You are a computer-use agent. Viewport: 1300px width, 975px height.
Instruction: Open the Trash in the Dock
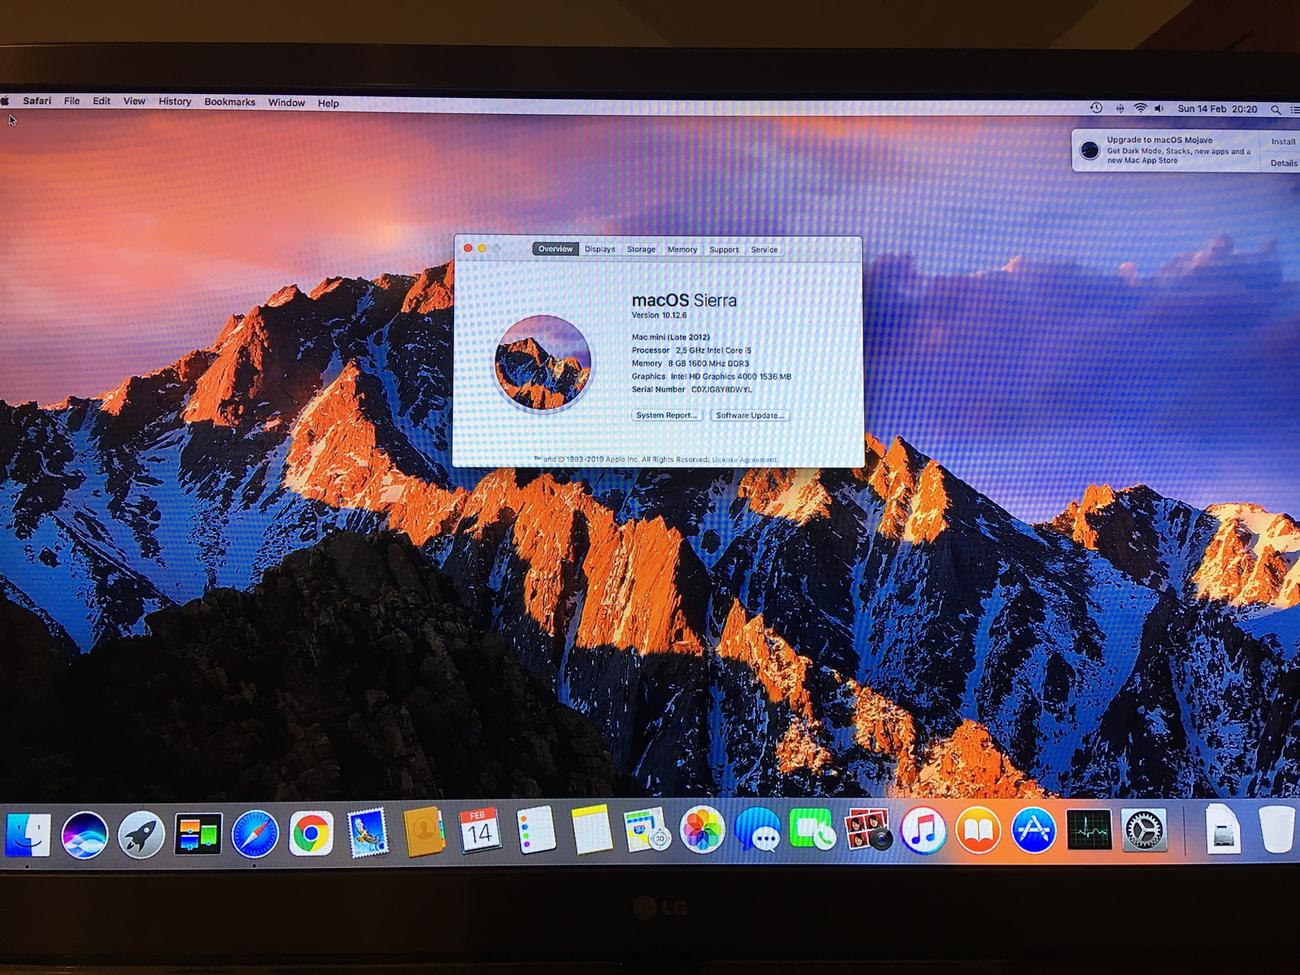[x=1276, y=829]
